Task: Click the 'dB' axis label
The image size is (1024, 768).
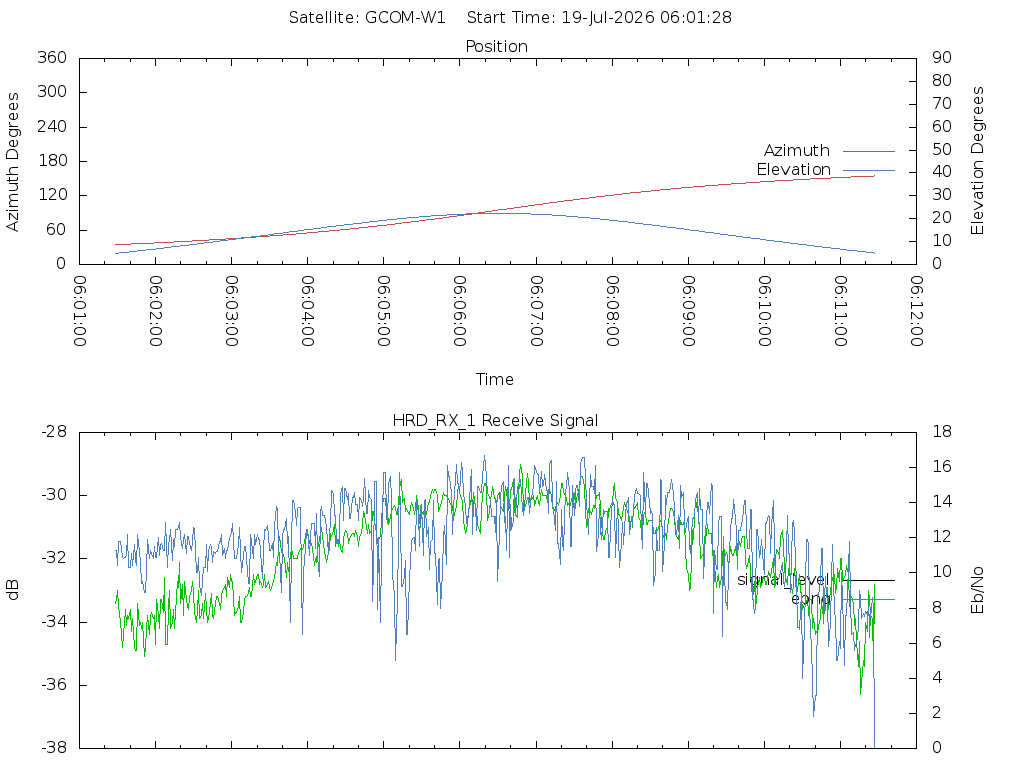Action: [x=12, y=590]
